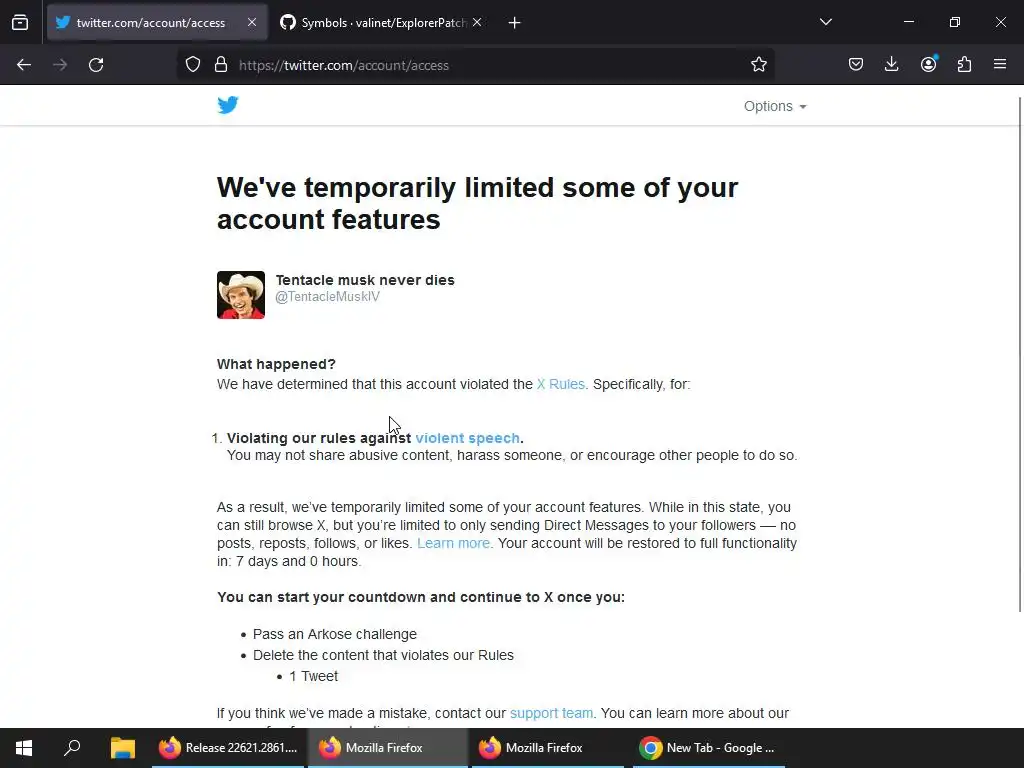
Task: Open the violent speech link
Action: [468, 438]
